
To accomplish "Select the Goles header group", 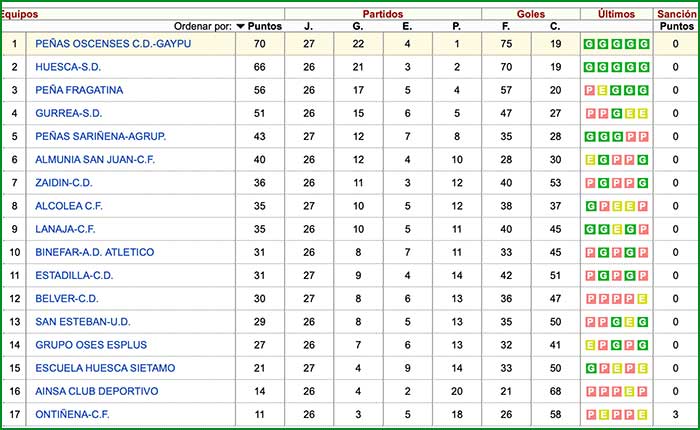I will pyautogui.click(x=530, y=13).
